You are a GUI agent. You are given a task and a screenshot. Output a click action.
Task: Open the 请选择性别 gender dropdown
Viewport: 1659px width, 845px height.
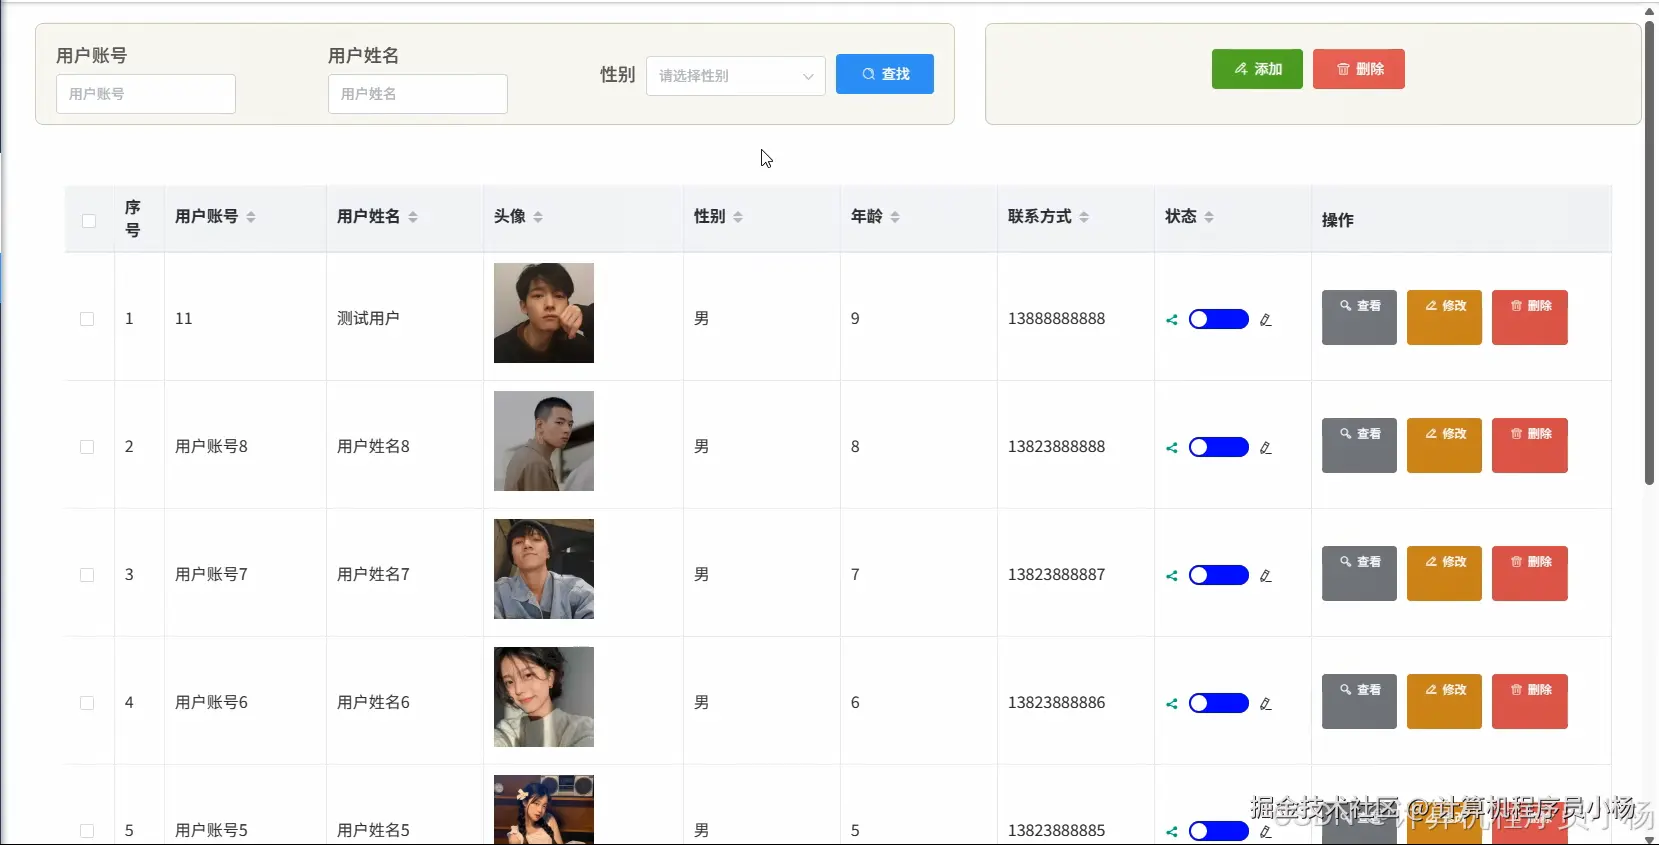point(736,76)
